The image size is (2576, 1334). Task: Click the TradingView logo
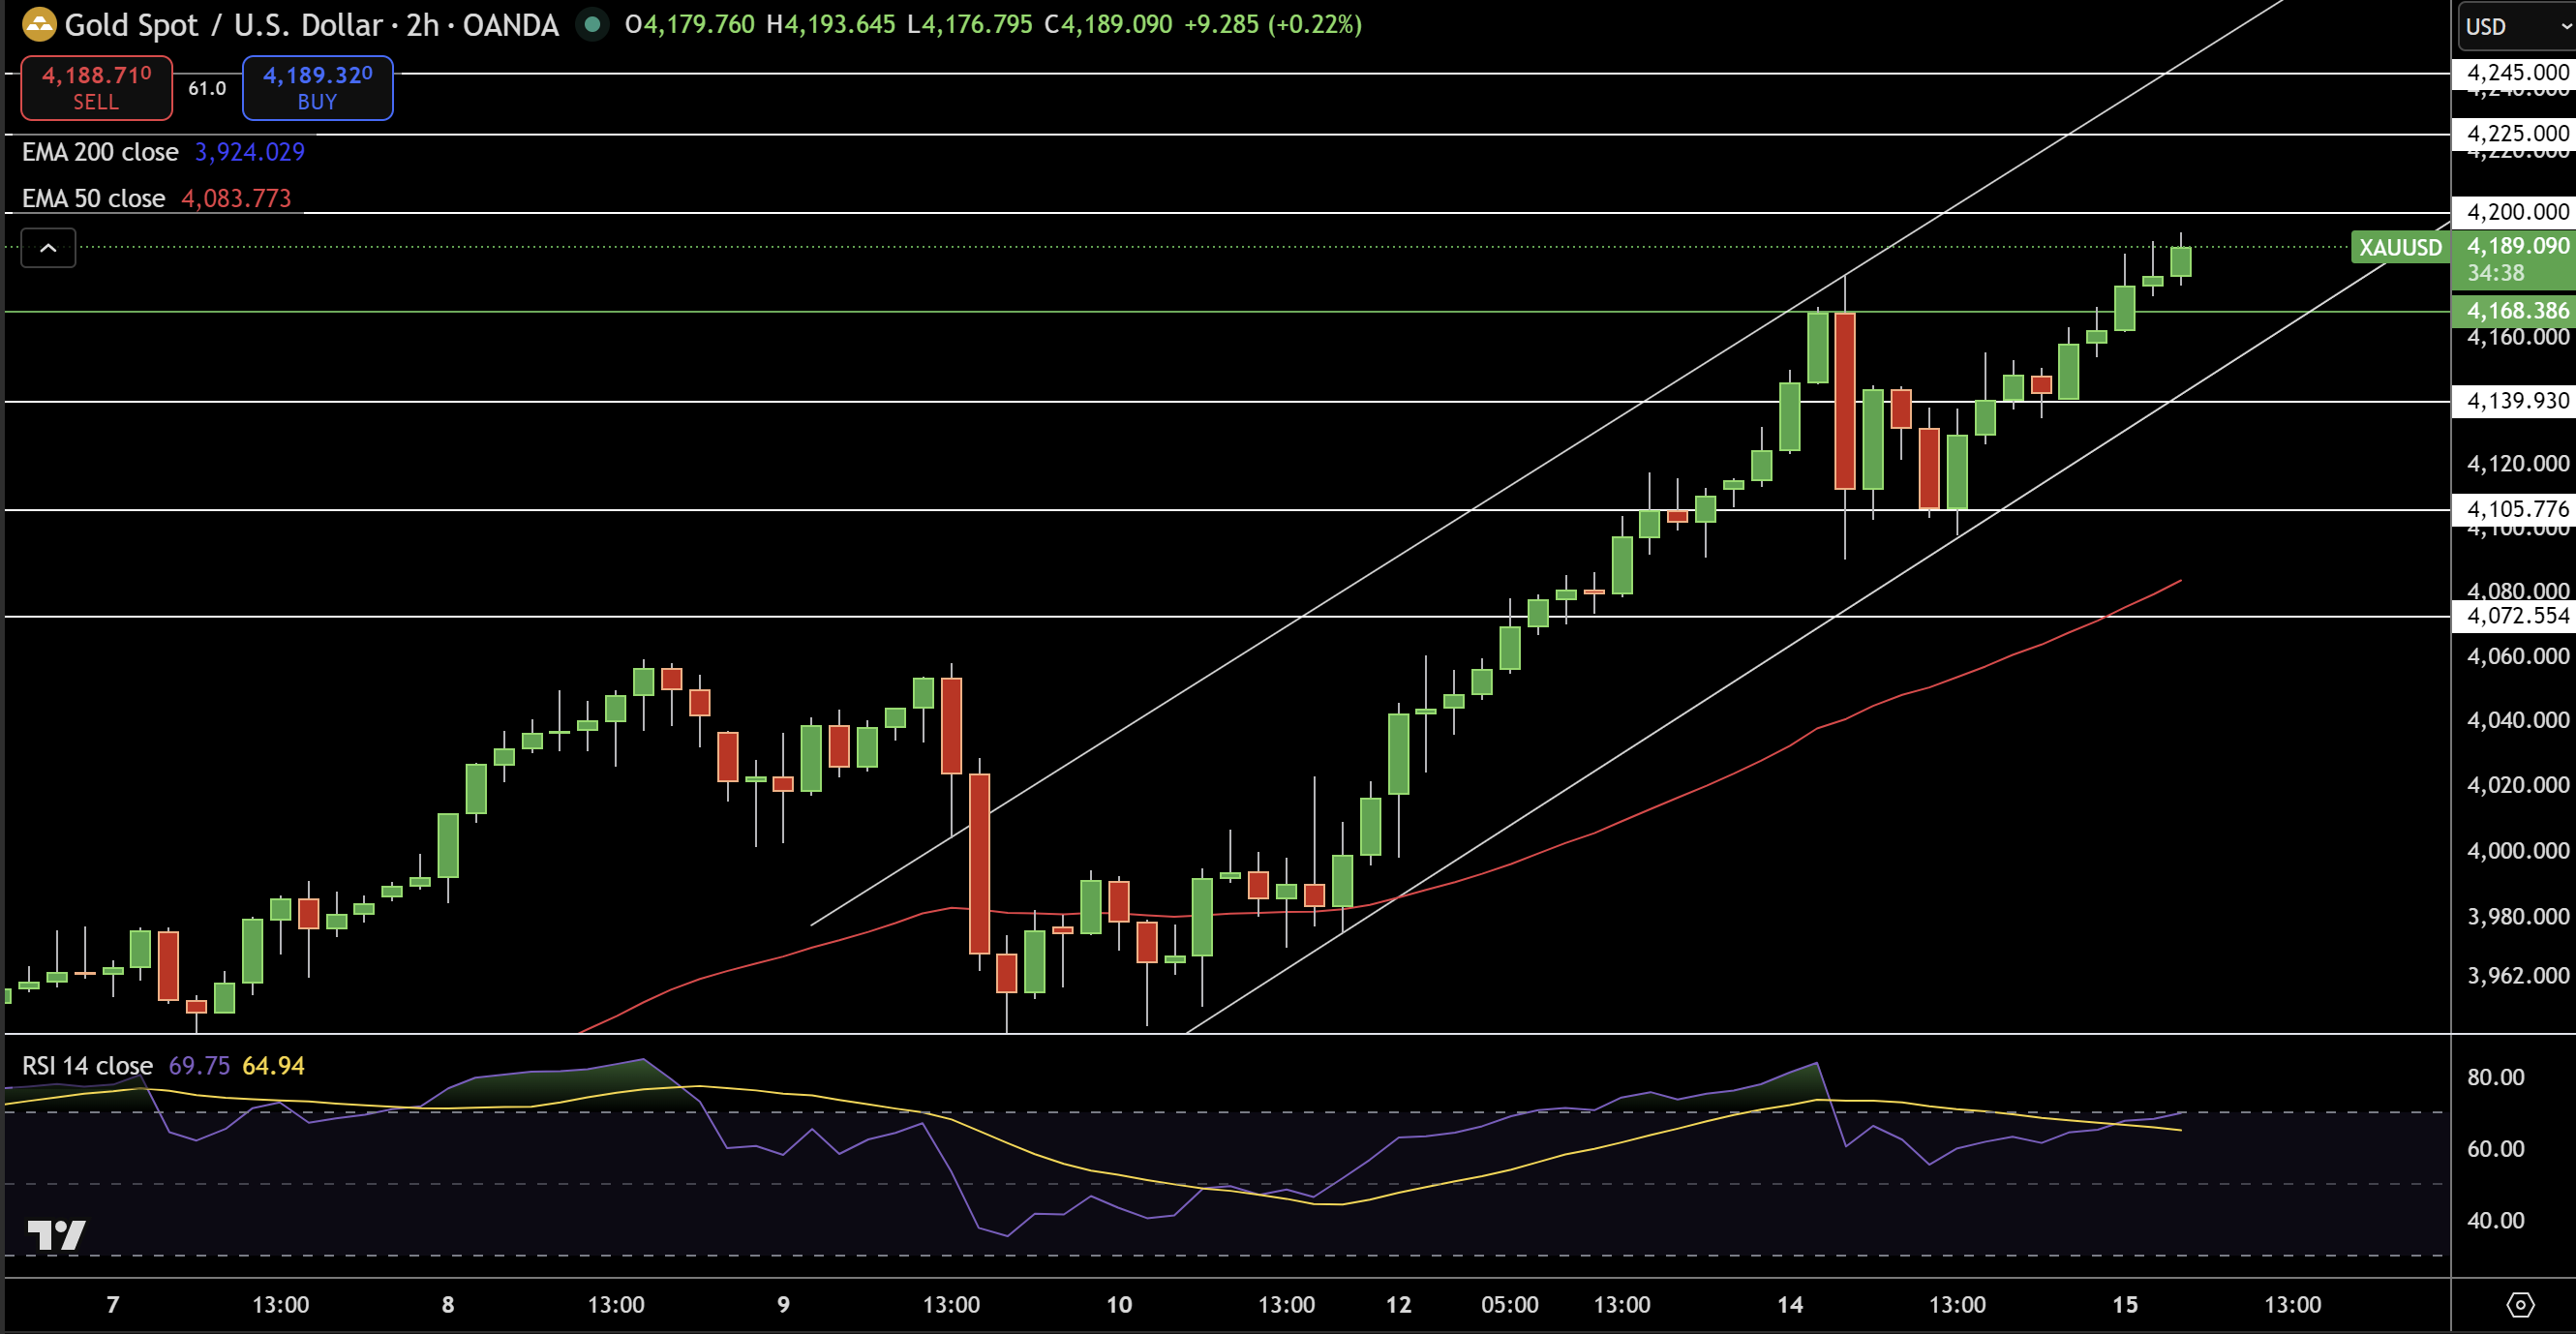click(56, 1236)
